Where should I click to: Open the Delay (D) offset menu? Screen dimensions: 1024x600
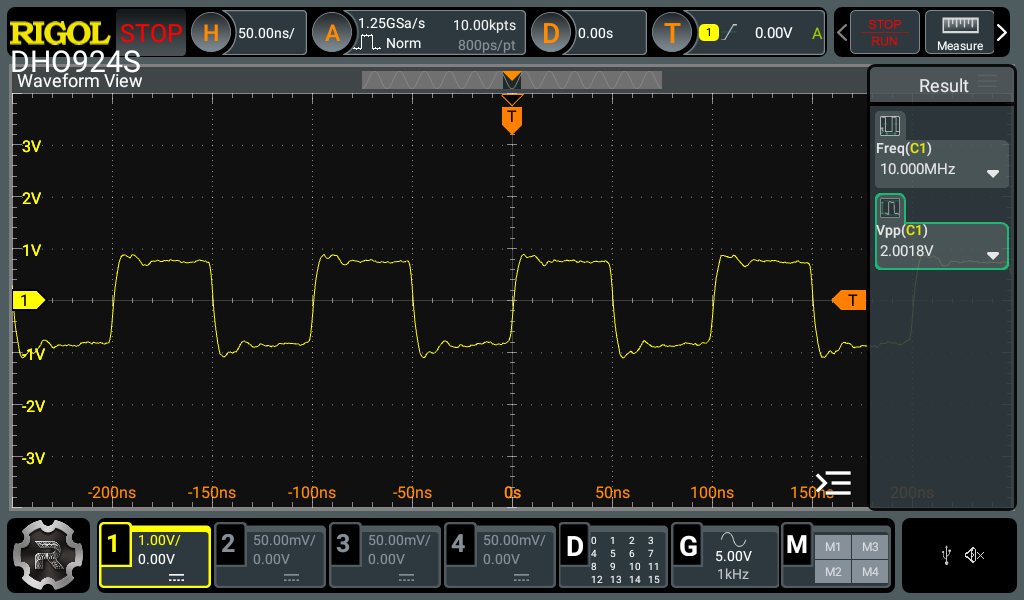click(551, 33)
